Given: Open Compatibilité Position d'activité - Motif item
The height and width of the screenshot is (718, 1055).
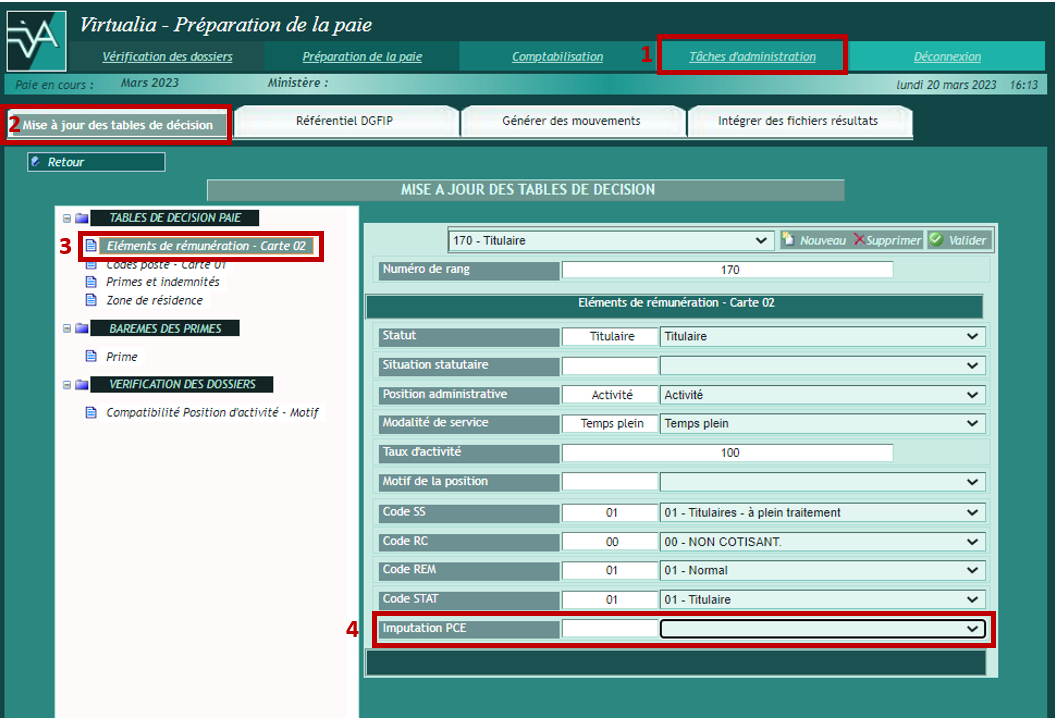Looking at the screenshot, I should (x=212, y=412).
